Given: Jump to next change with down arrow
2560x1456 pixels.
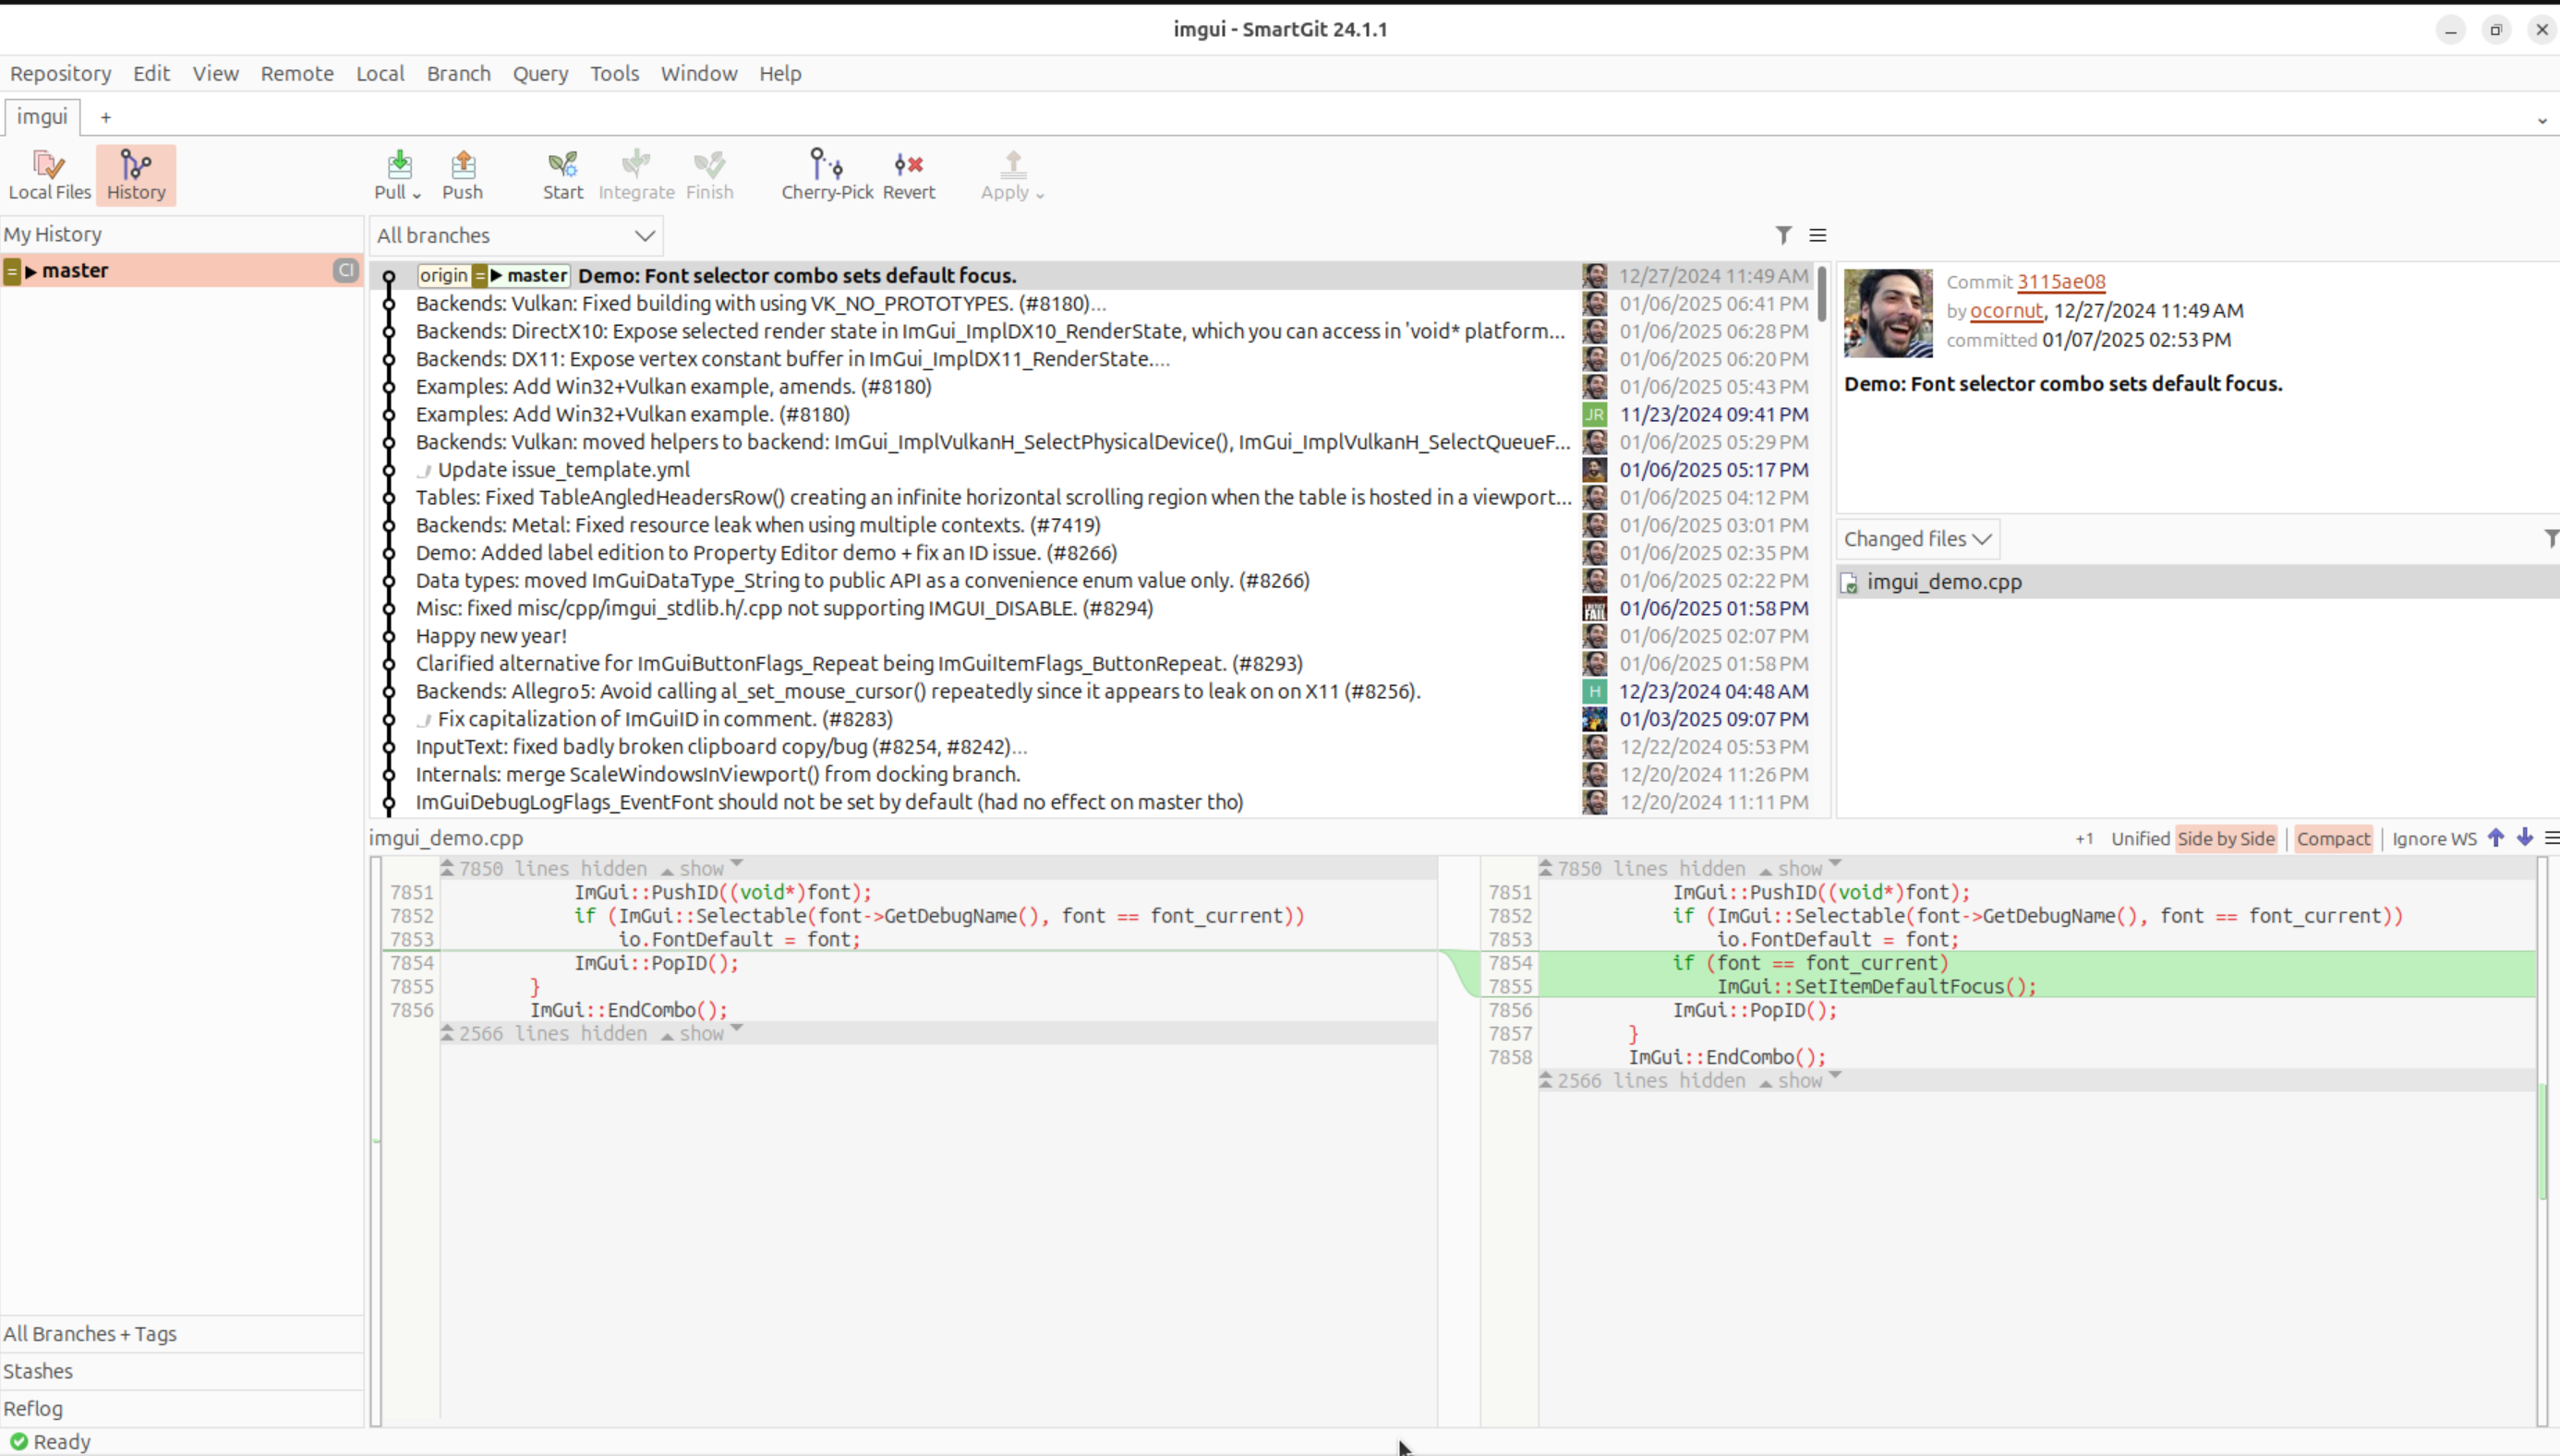Looking at the screenshot, I should (2524, 838).
